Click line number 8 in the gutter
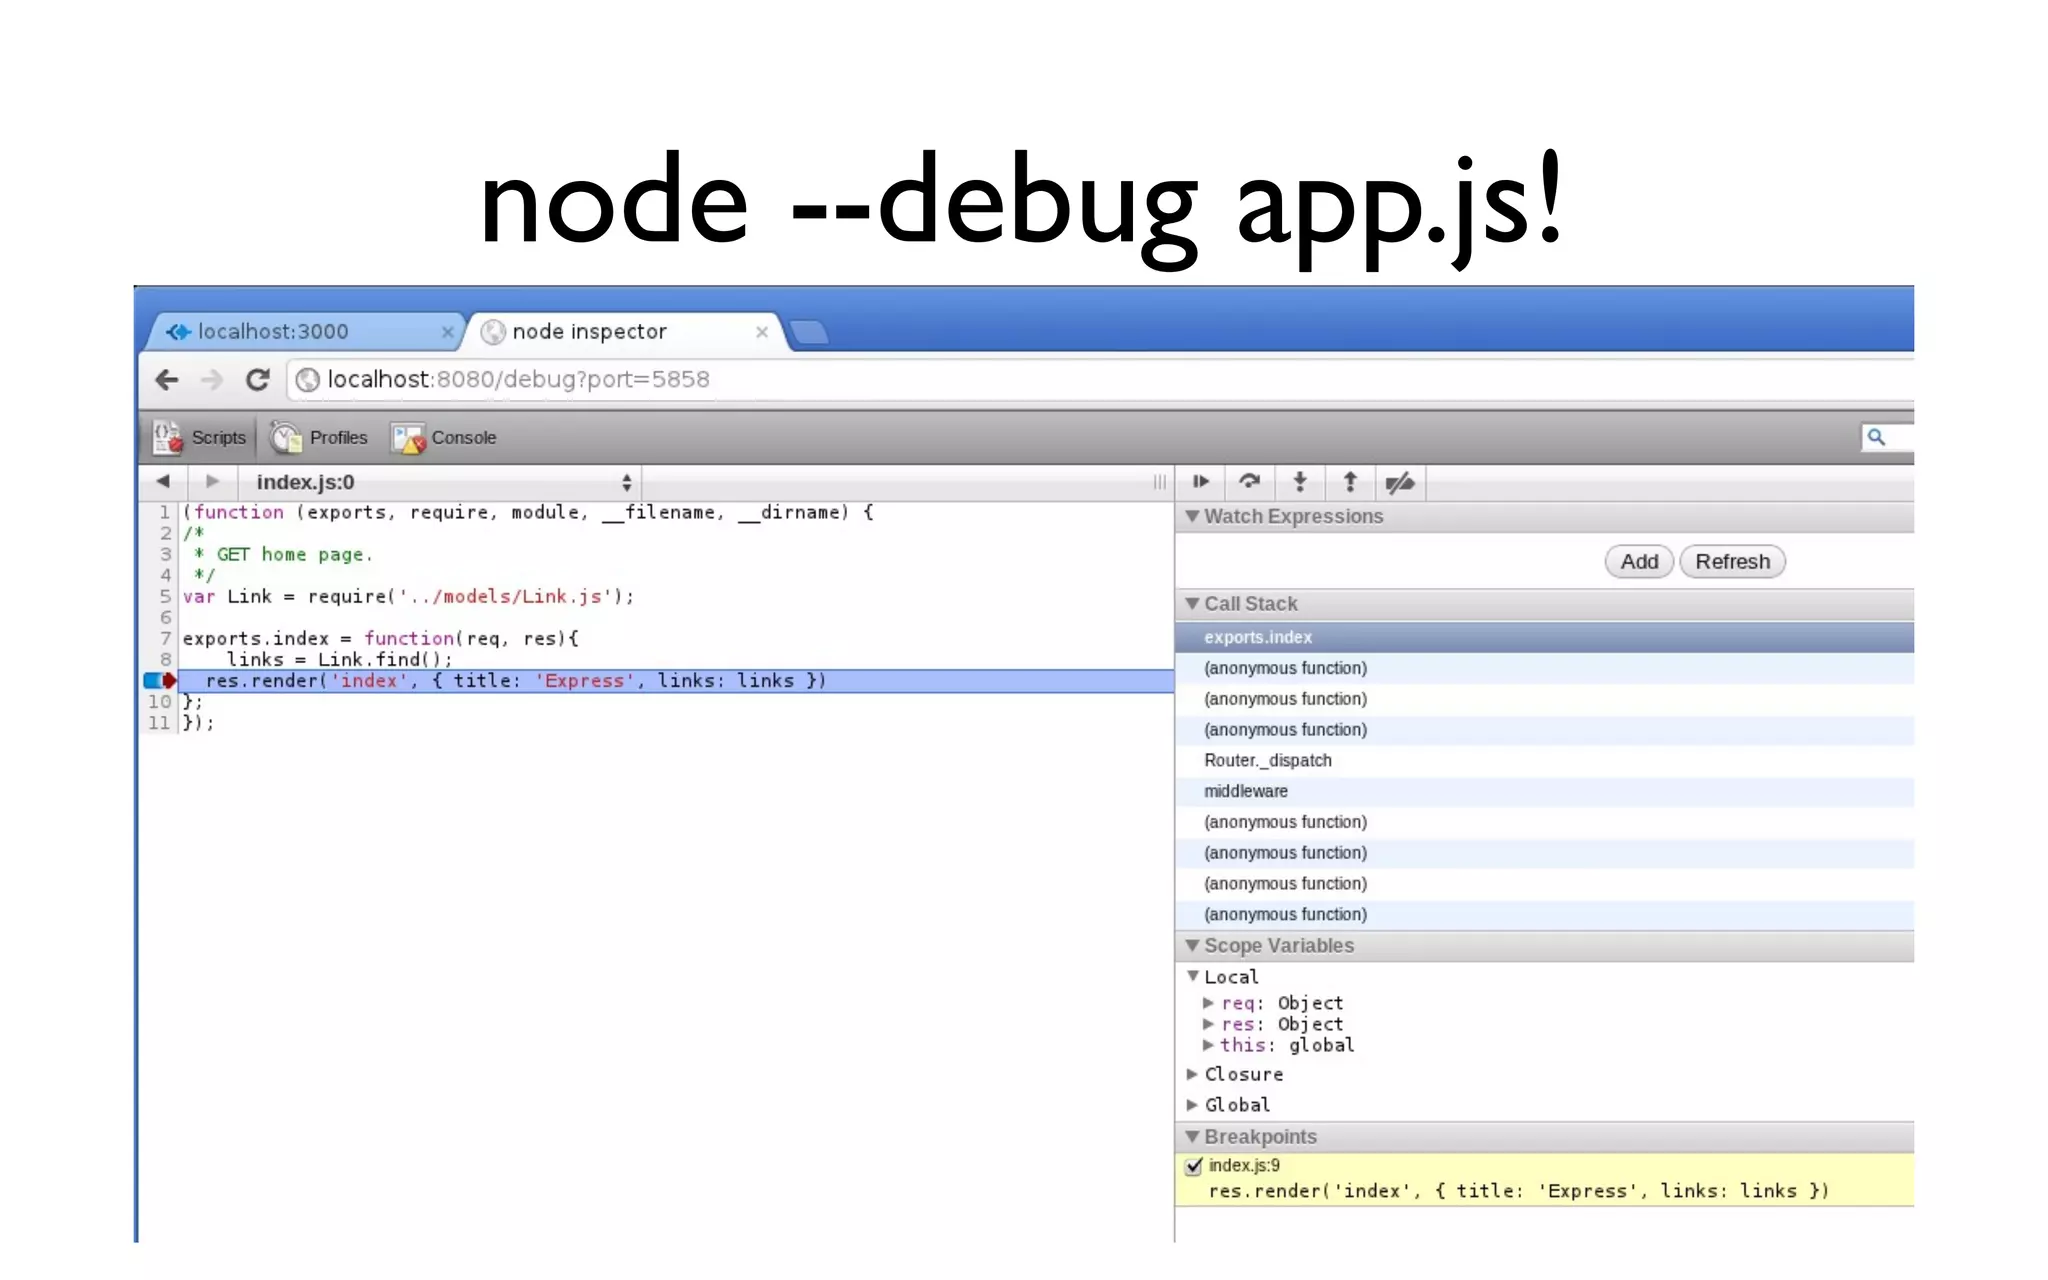This screenshot has width=2048, height=1280. point(165,660)
